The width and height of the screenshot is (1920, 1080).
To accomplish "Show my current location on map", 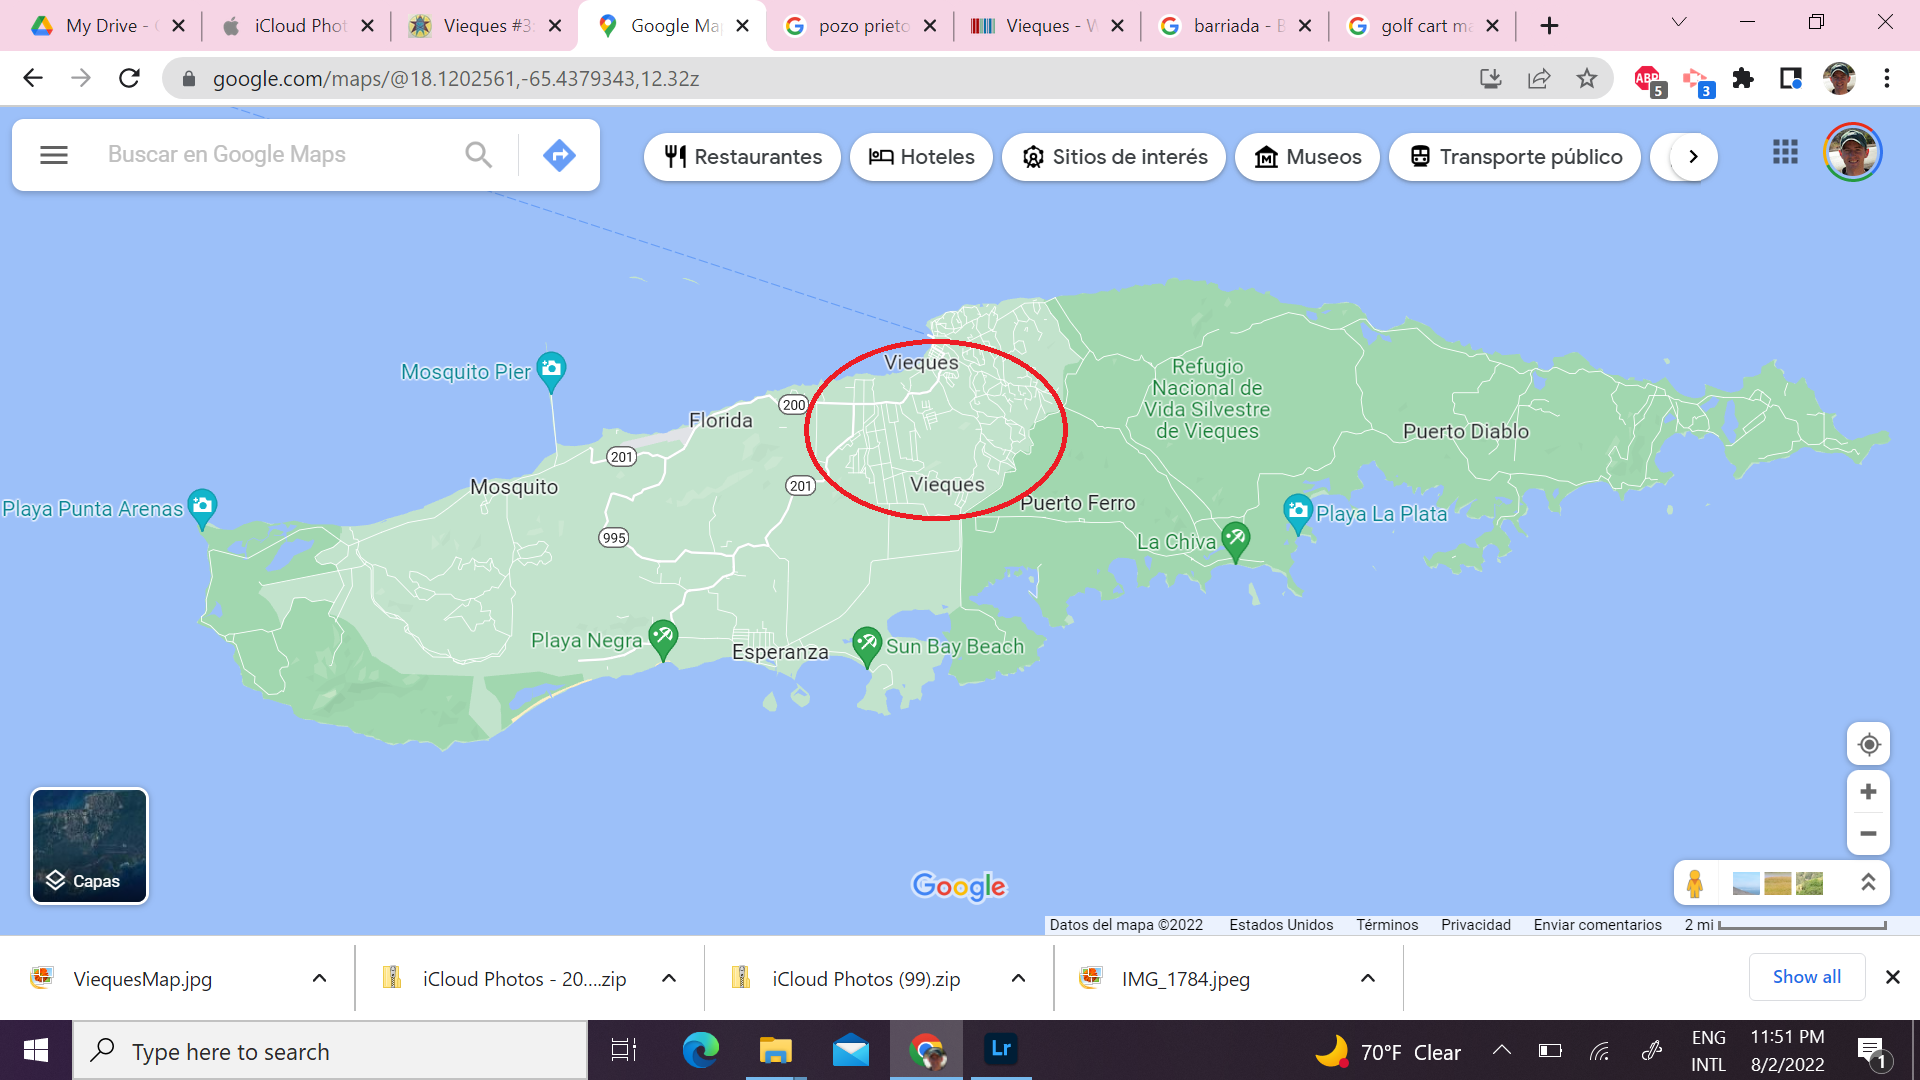I will 1868,745.
